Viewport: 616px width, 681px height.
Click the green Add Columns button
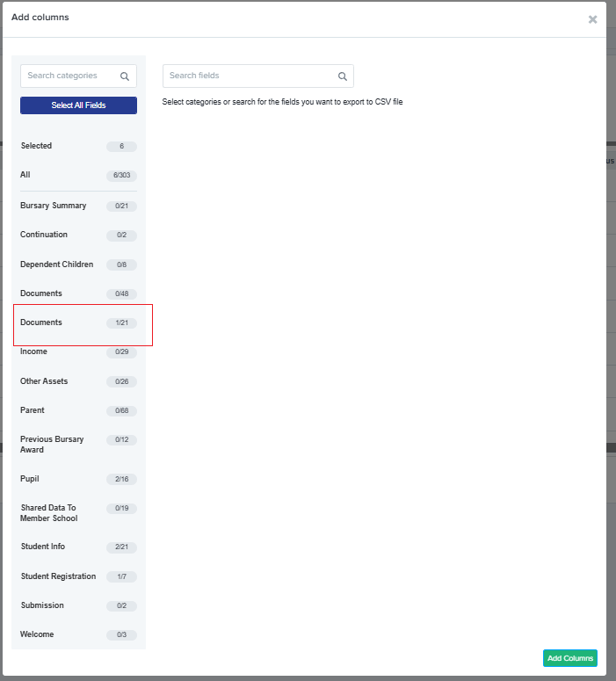click(570, 658)
